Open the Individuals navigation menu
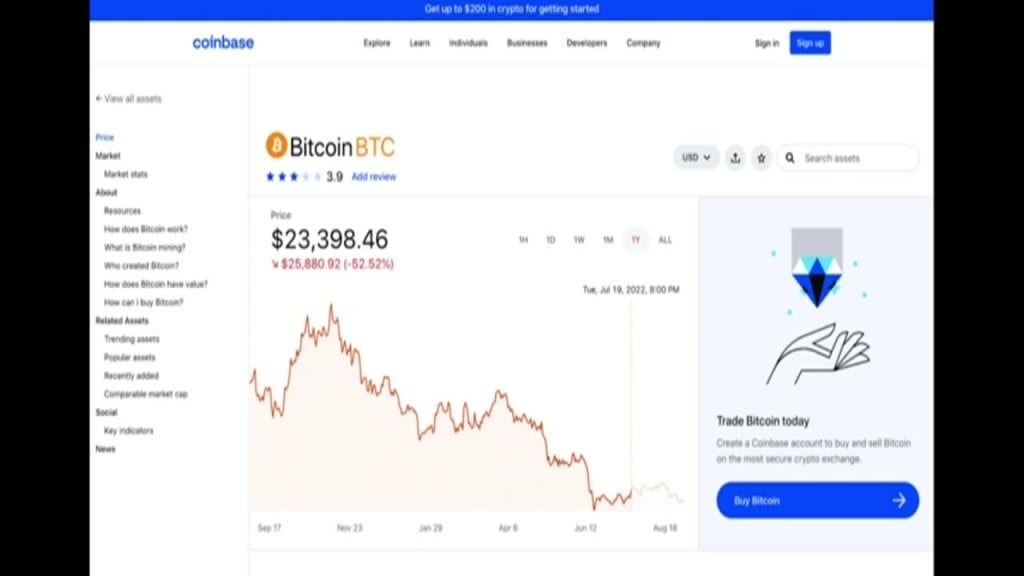Image resolution: width=1024 pixels, height=576 pixels. [x=468, y=43]
